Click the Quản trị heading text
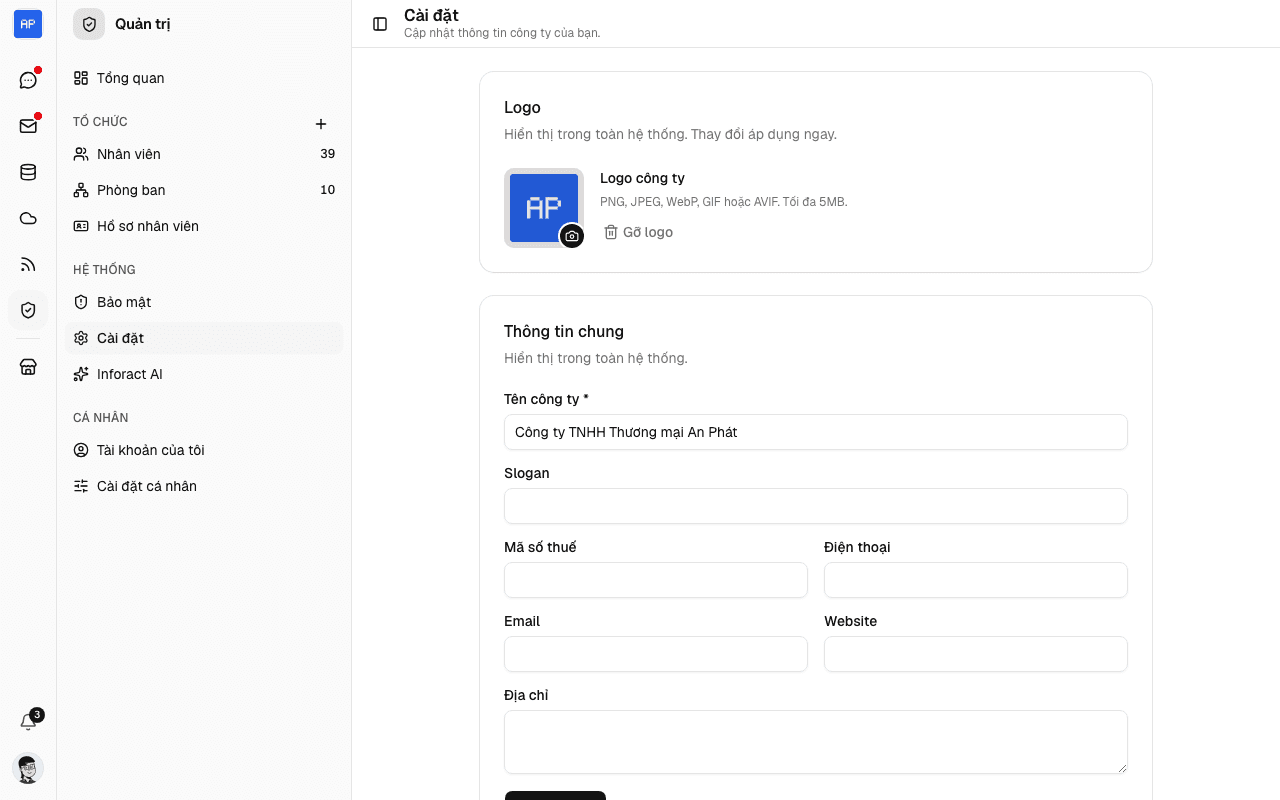This screenshot has height=800, width=1280. (143, 24)
